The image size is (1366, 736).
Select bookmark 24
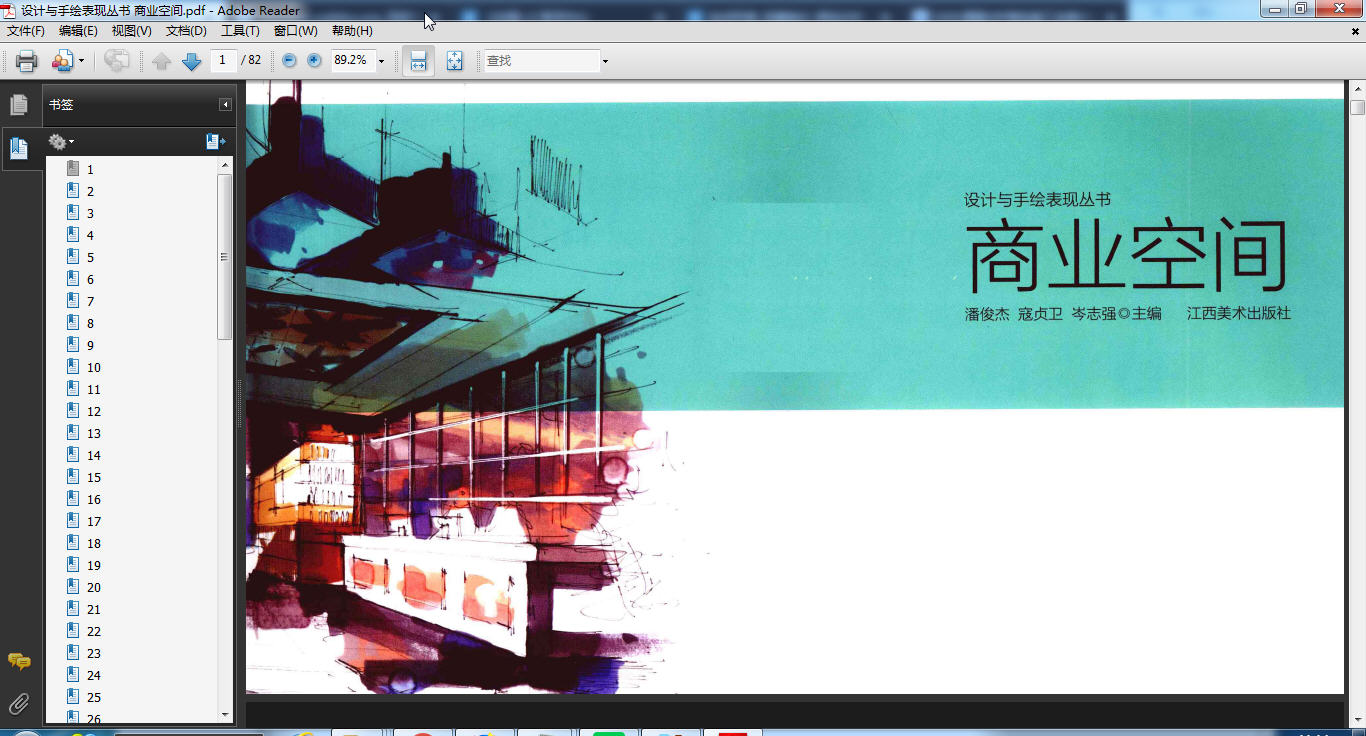click(x=94, y=676)
